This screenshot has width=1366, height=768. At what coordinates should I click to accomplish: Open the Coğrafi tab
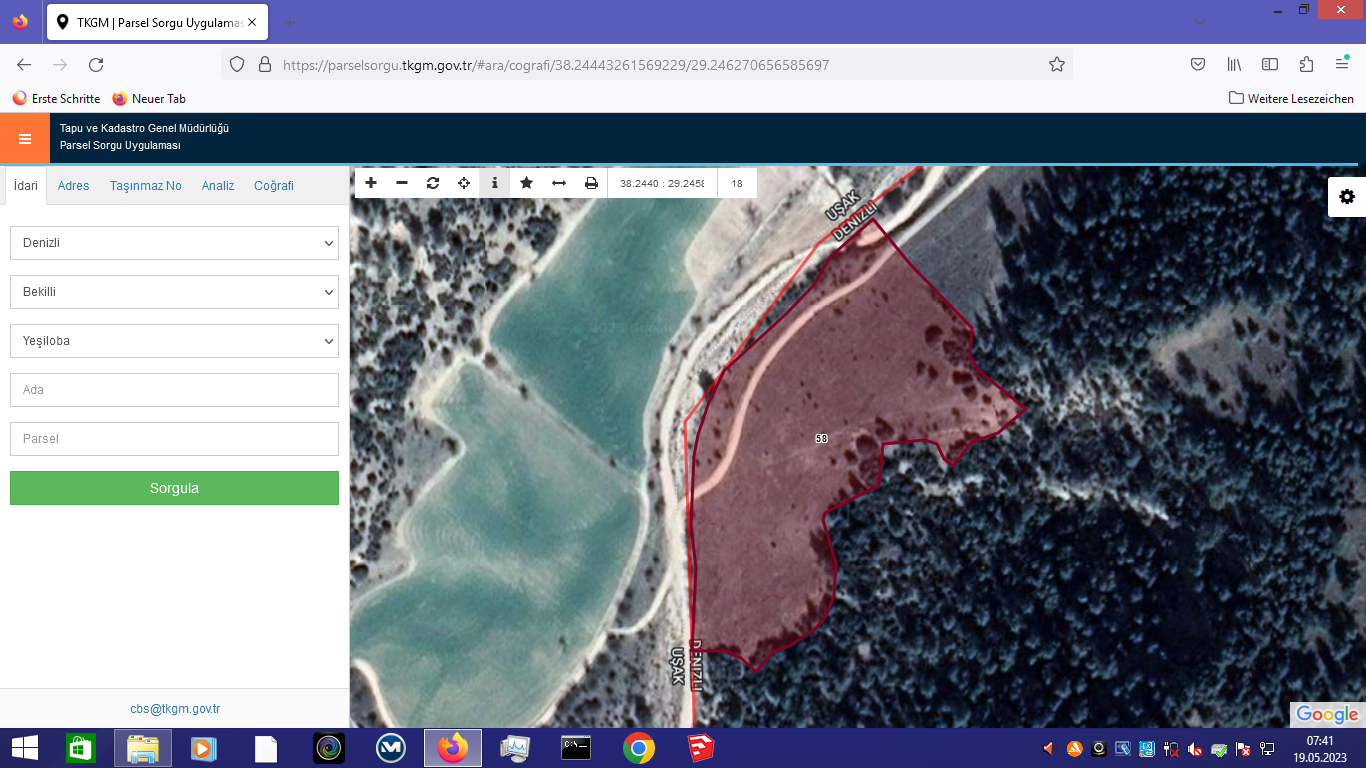(274, 186)
